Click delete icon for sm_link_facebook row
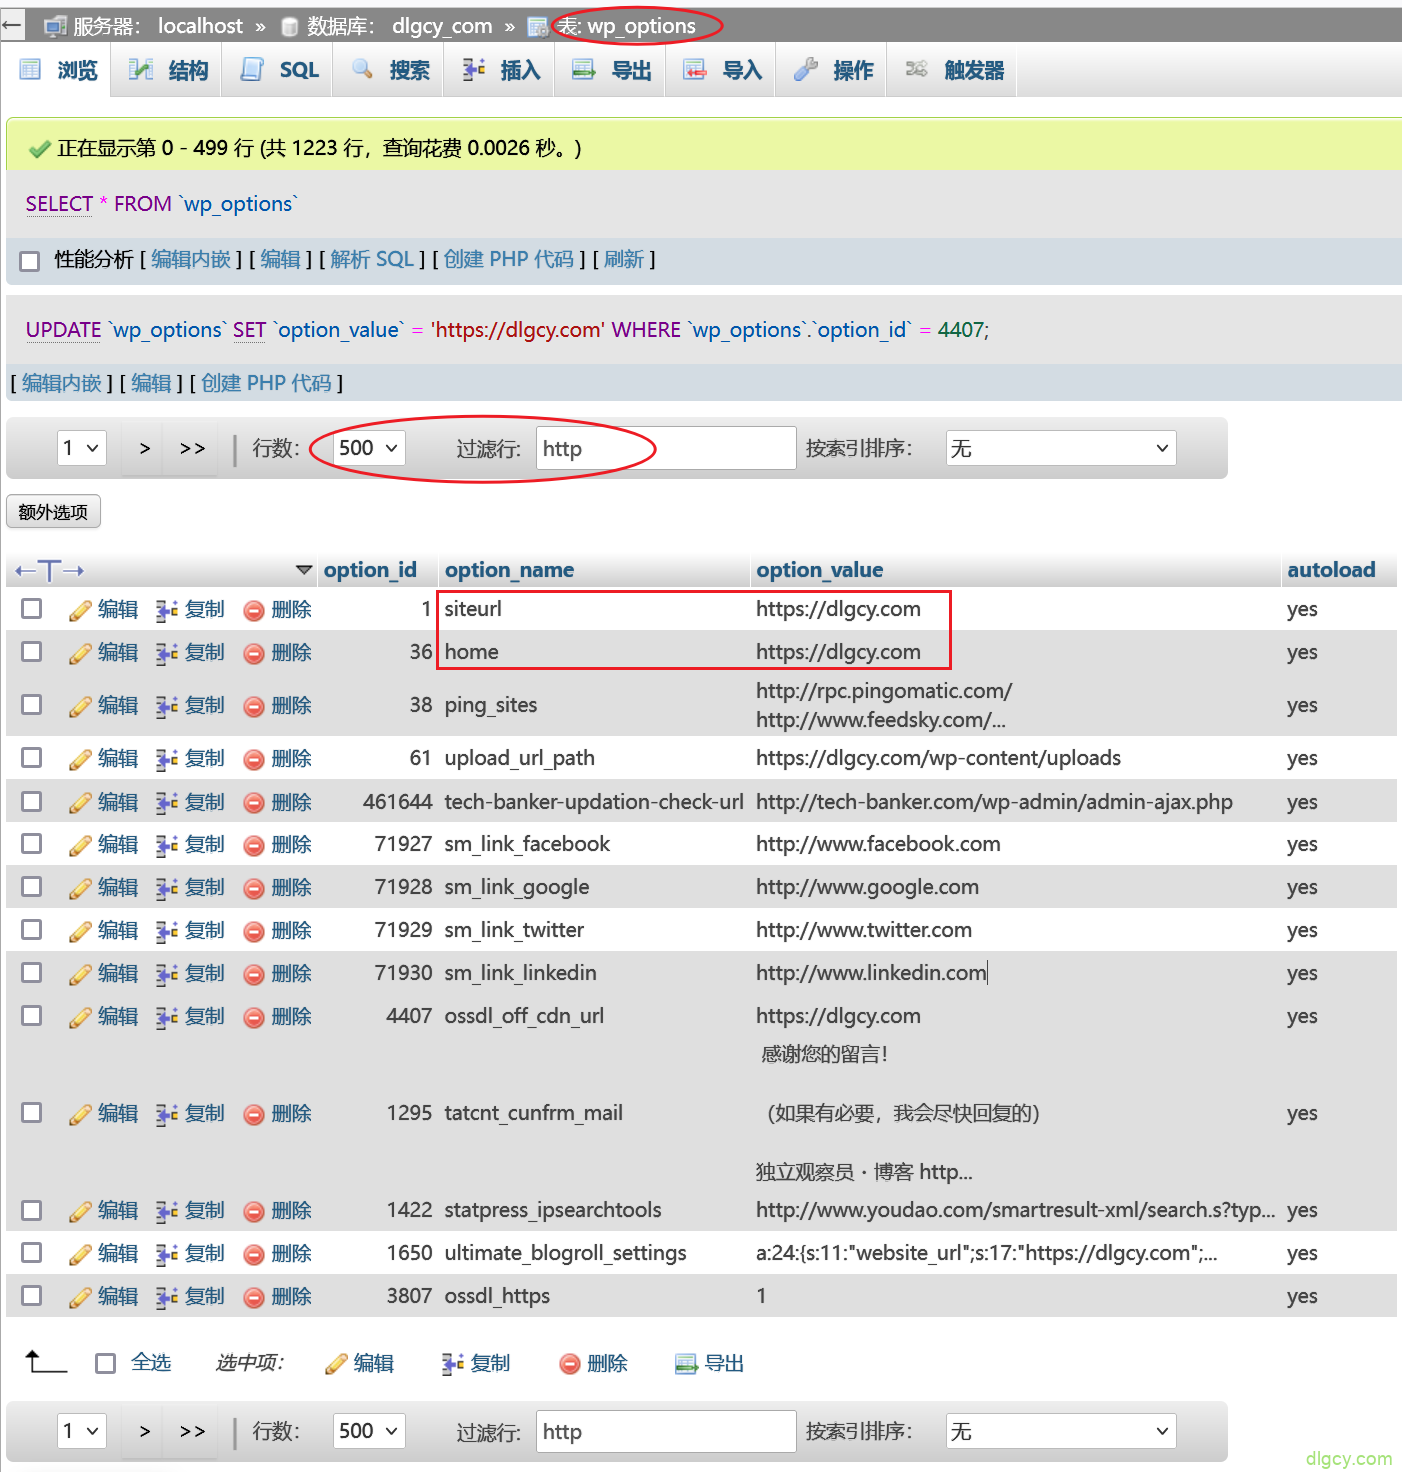 254,845
